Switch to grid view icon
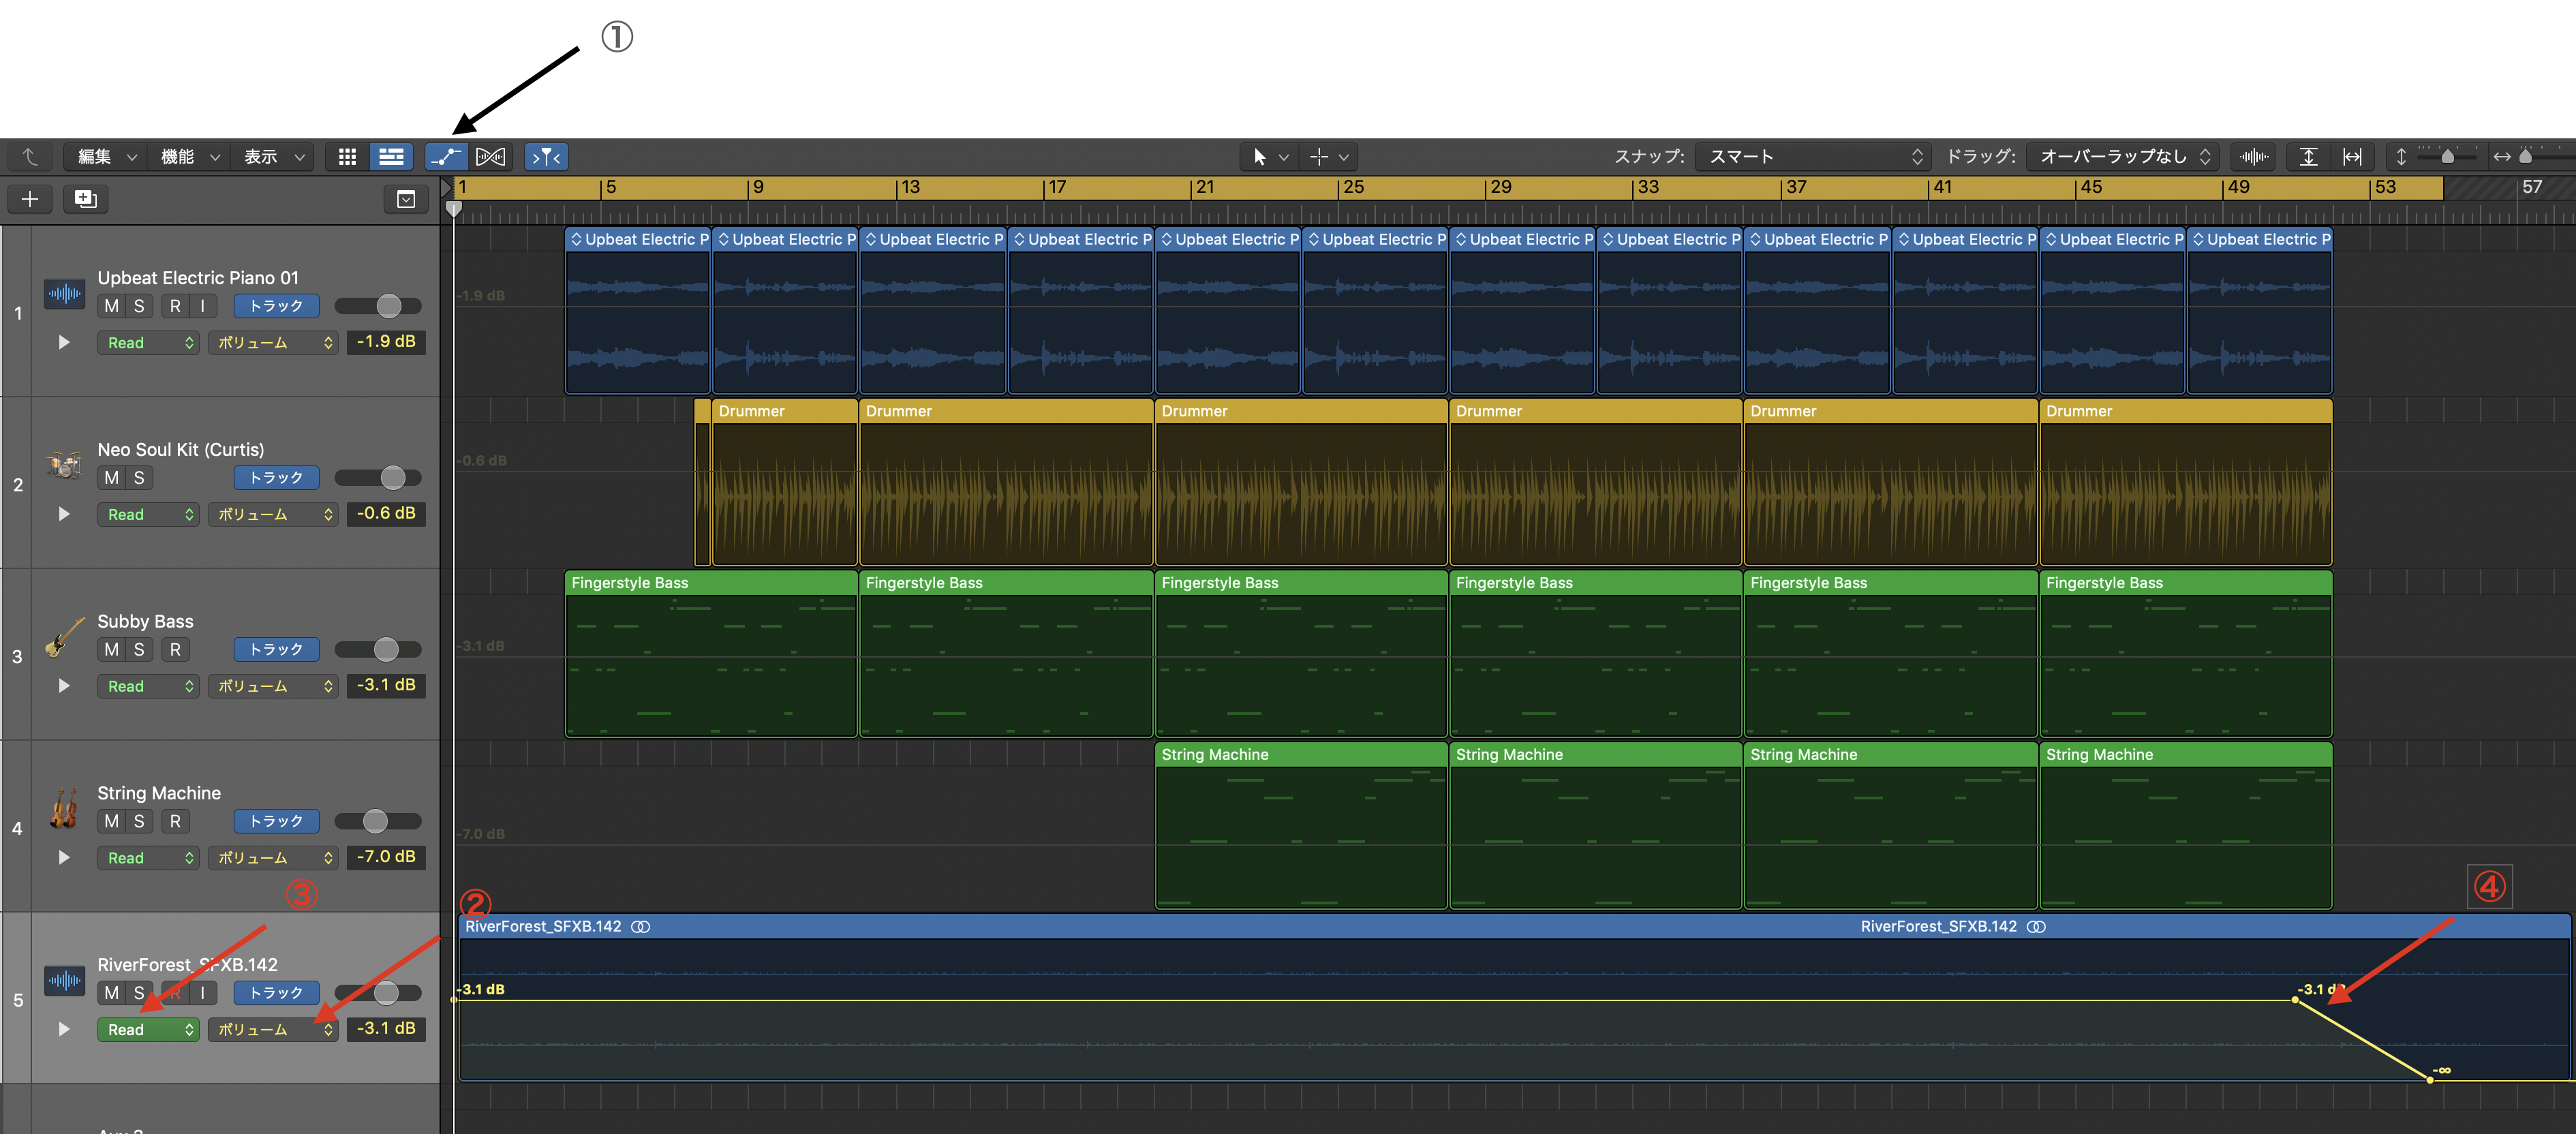This screenshot has width=2576, height=1134. (x=347, y=157)
